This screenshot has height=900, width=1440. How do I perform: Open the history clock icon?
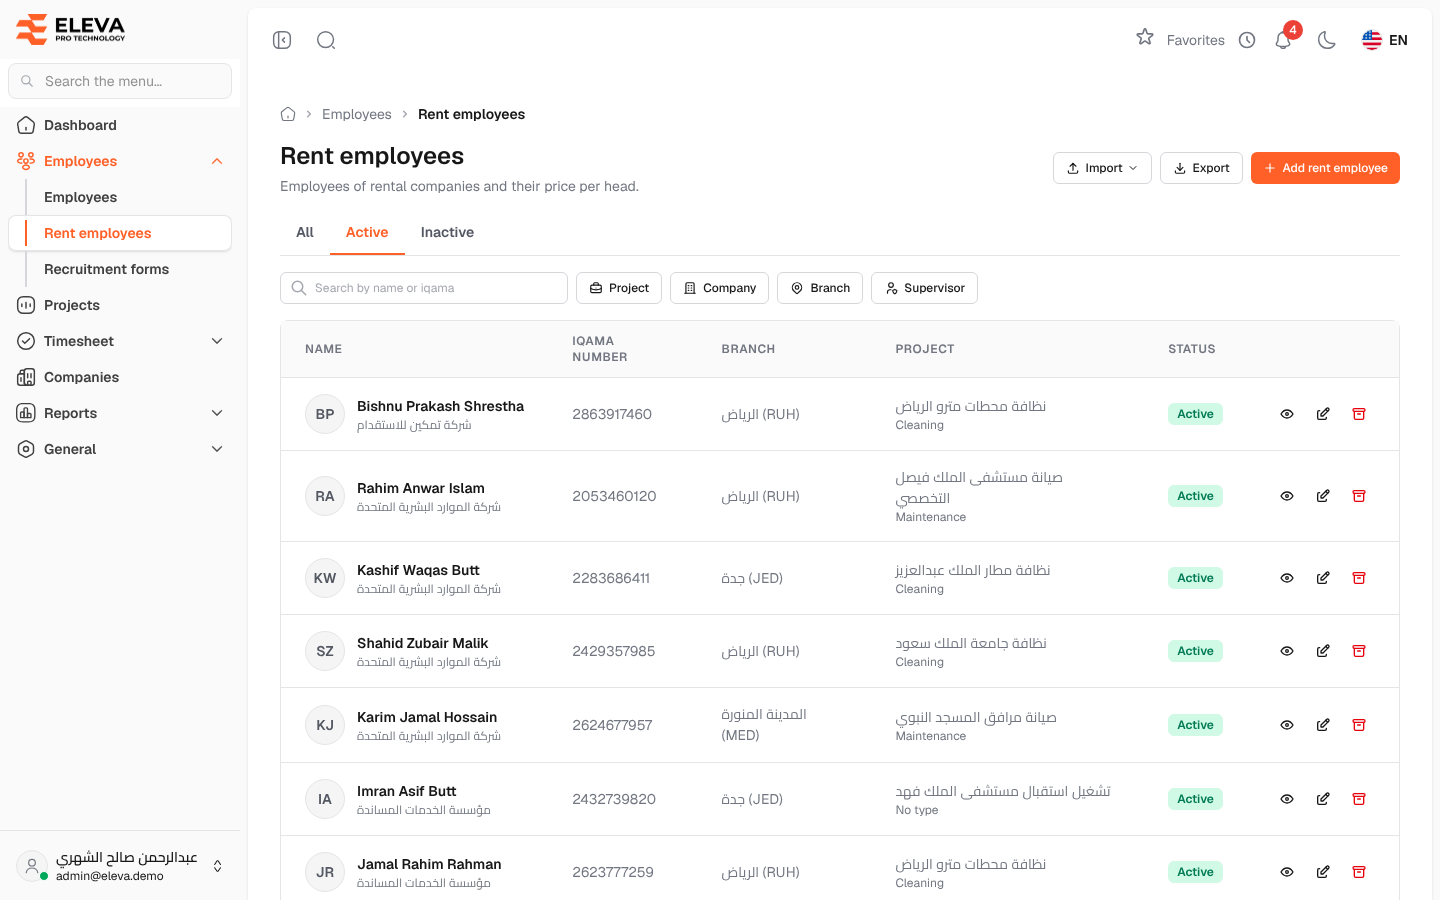[1247, 40]
